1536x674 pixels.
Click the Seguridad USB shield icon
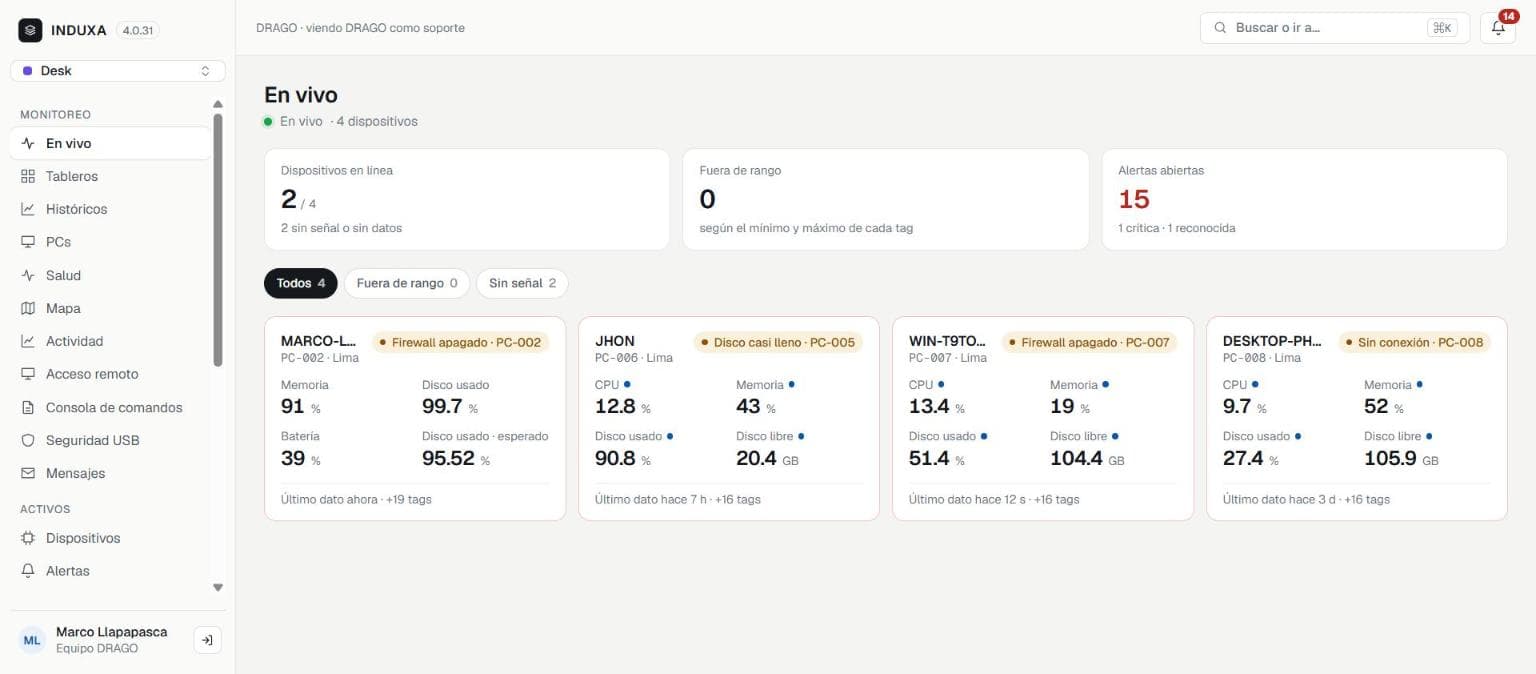click(28, 440)
